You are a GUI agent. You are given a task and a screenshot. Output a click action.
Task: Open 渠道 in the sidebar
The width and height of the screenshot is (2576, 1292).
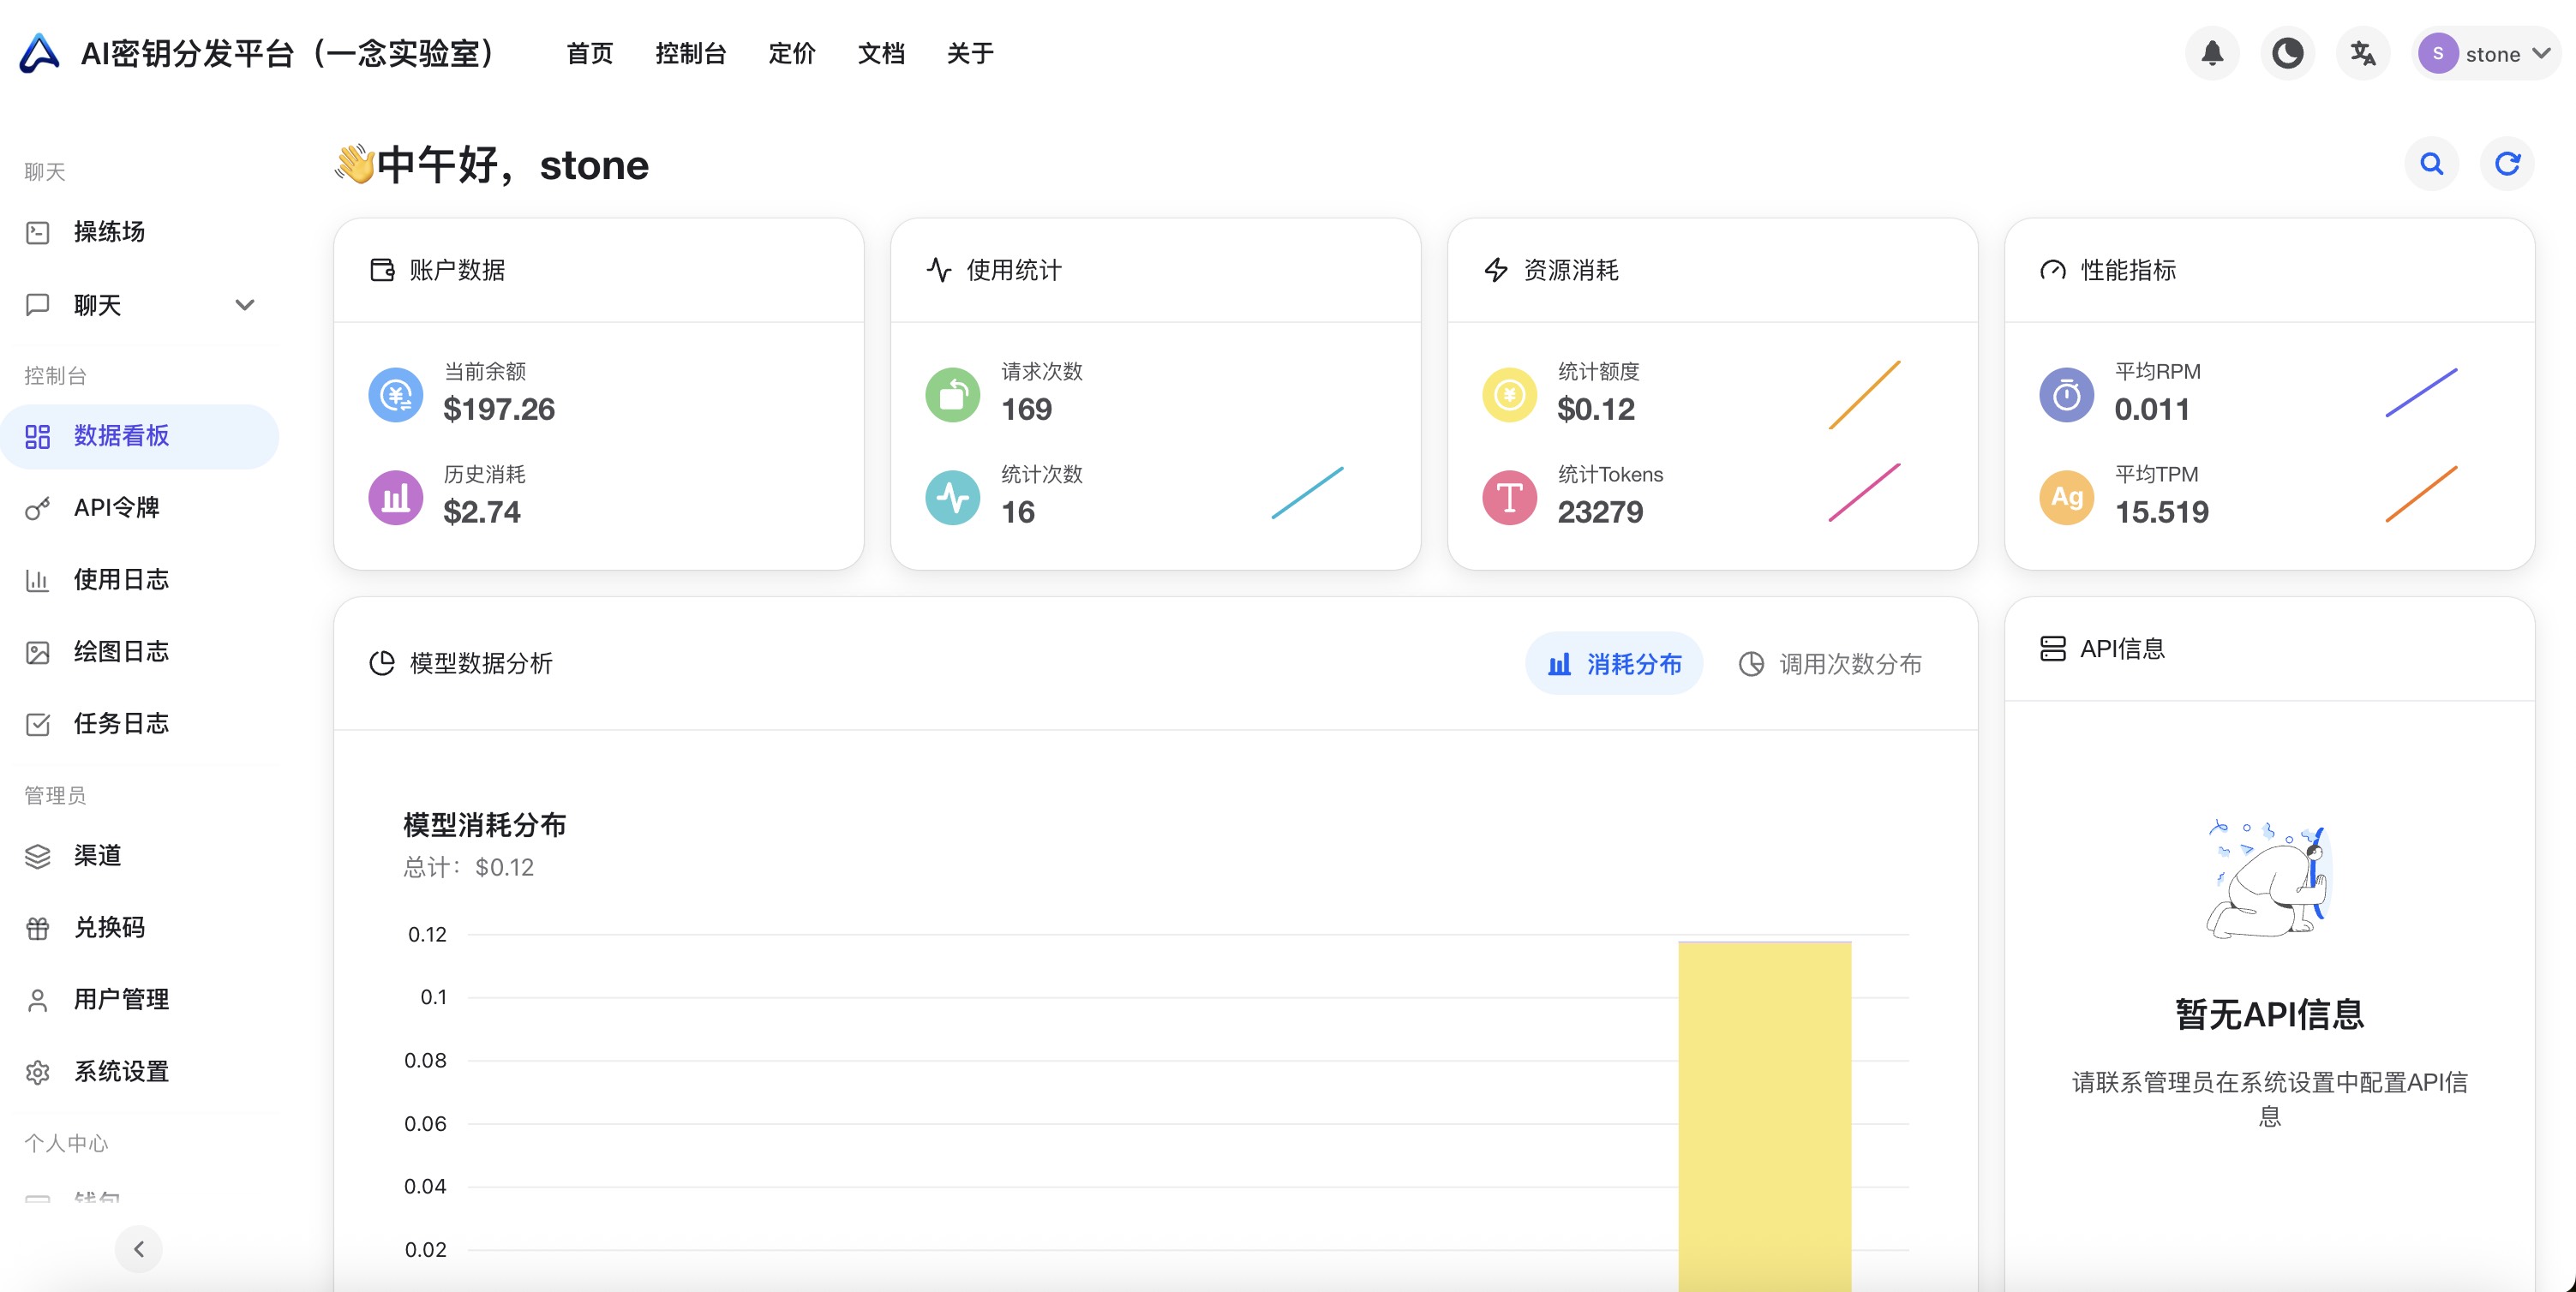pyautogui.click(x=140, y=856)
